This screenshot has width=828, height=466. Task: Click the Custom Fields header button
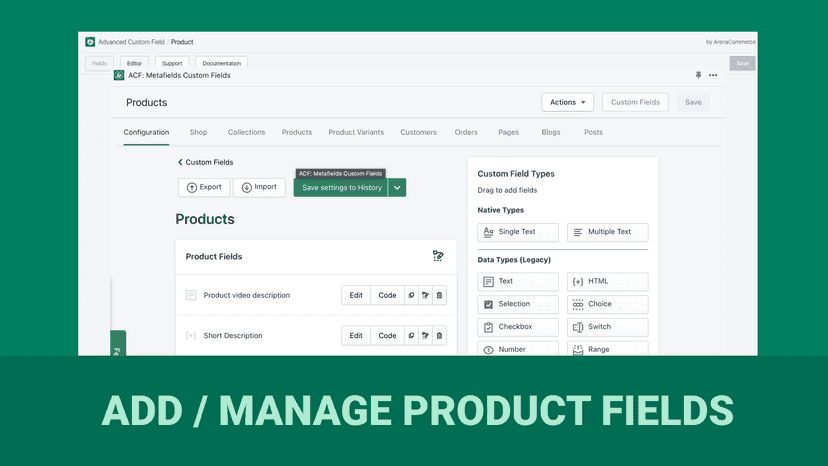point(635,102)
